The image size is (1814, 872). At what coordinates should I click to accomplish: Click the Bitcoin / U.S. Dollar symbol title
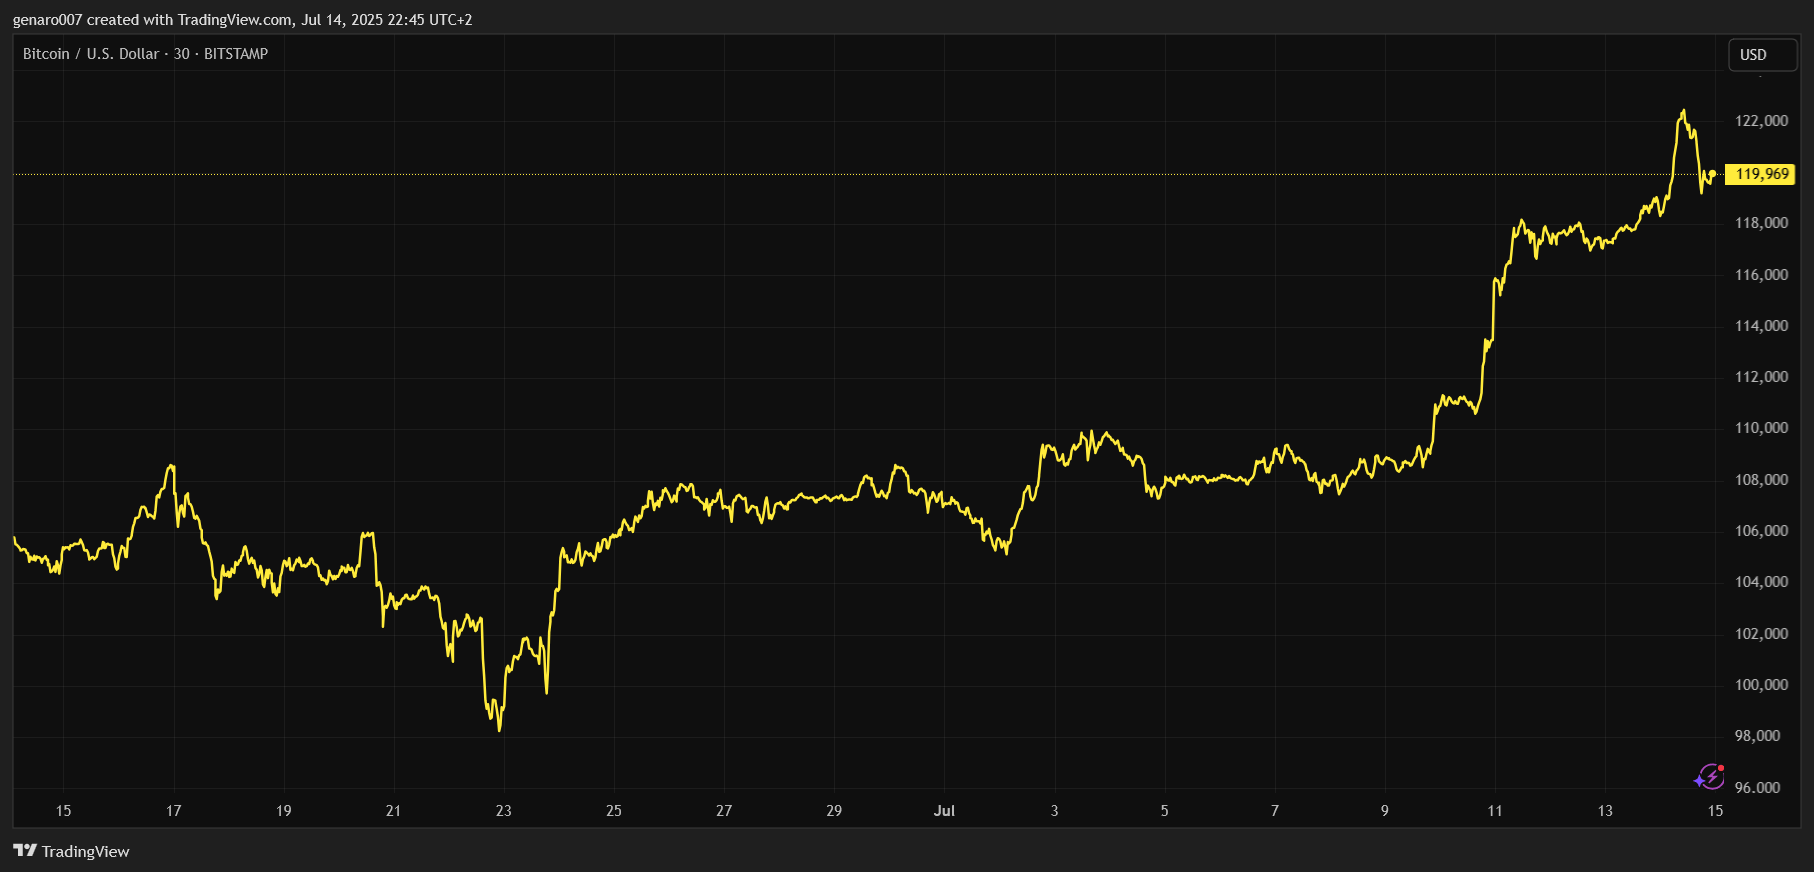coord(91,54)
